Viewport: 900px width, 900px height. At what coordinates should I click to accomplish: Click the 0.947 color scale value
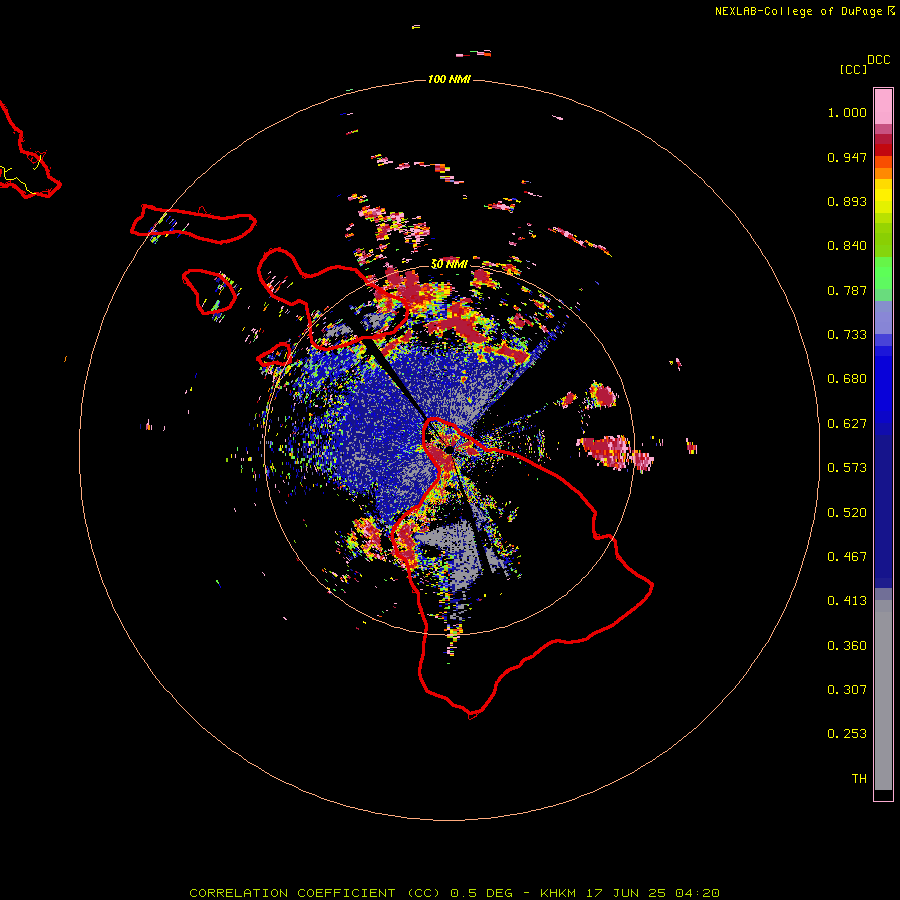click(x=847, y=157)
